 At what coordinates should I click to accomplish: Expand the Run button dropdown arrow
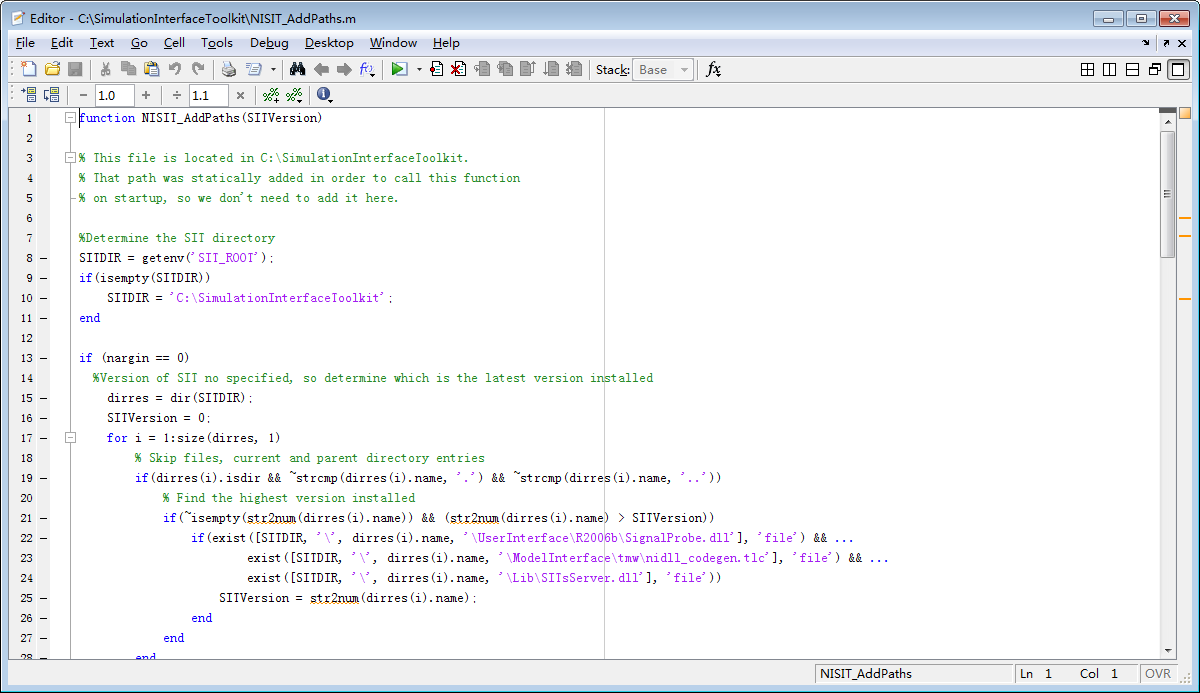pyautogui.click(x=418, y=68)
